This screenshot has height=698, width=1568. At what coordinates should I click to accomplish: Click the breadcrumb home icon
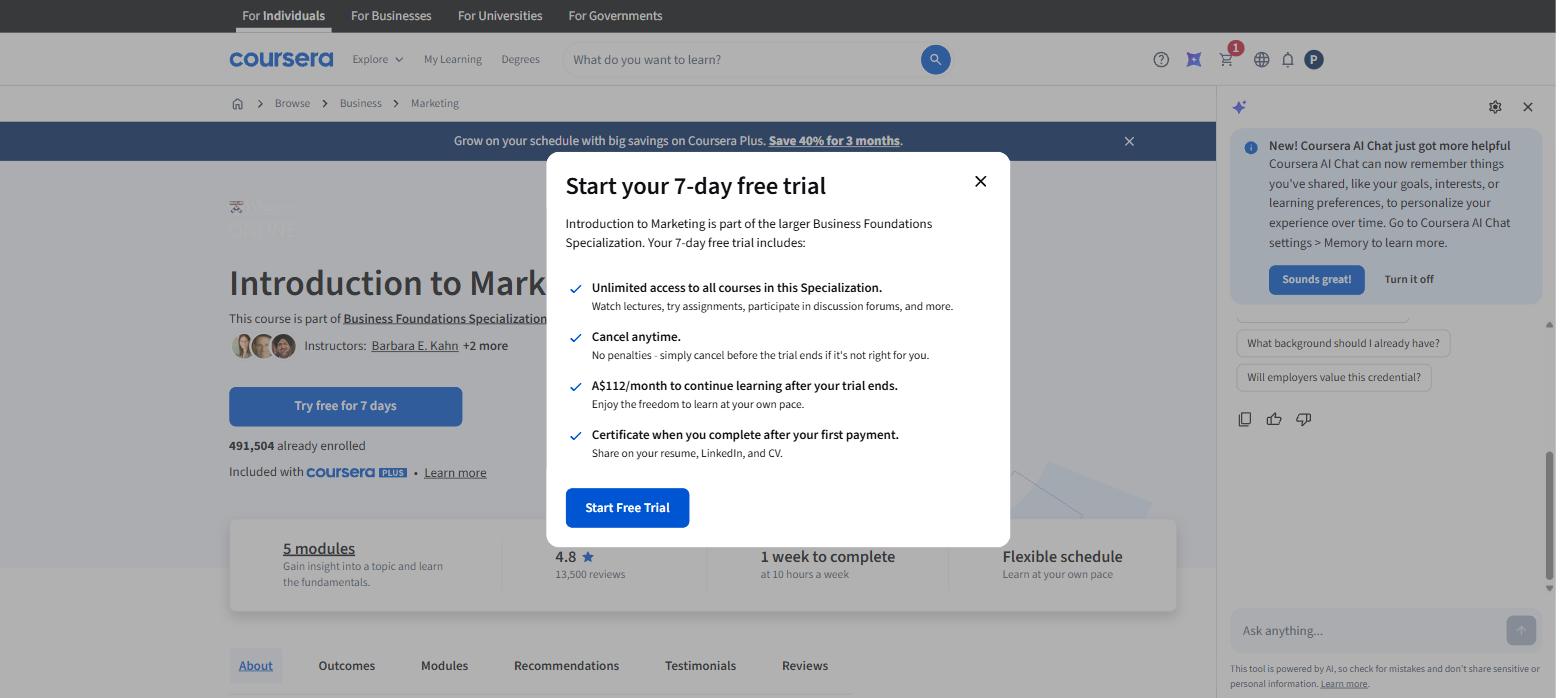[x=237, y=103]
